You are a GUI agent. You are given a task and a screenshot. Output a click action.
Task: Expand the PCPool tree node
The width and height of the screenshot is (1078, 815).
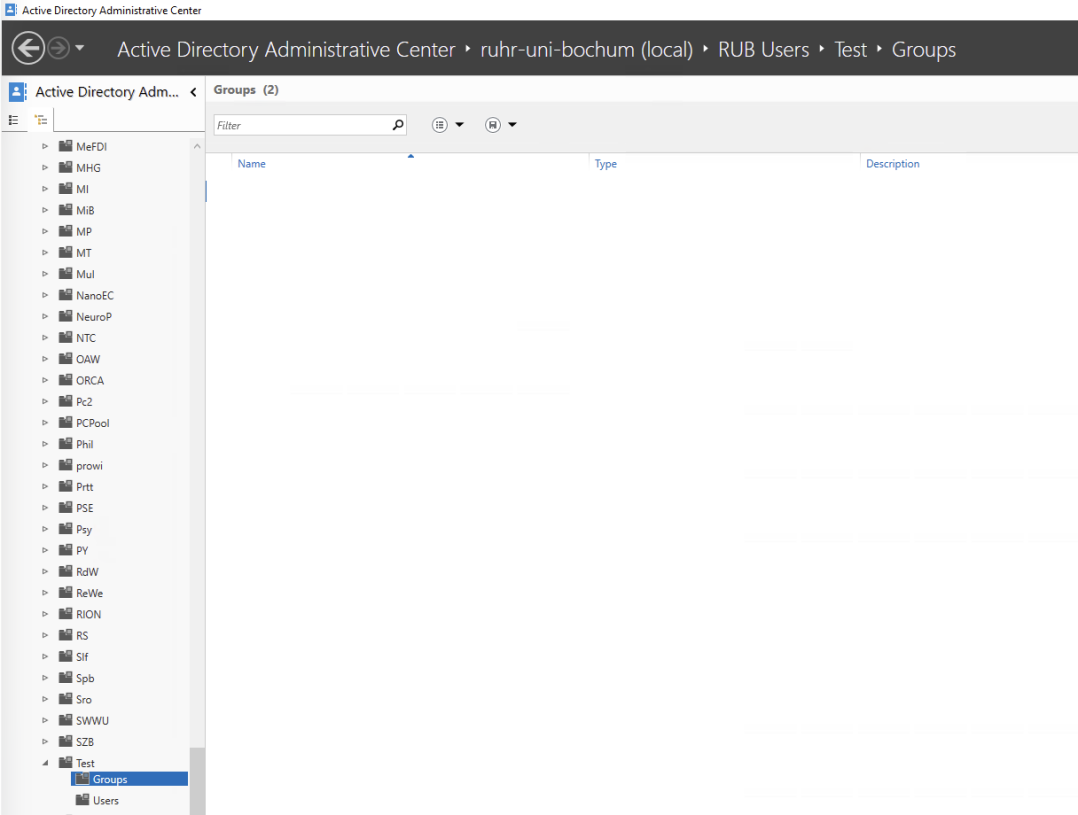45,423
